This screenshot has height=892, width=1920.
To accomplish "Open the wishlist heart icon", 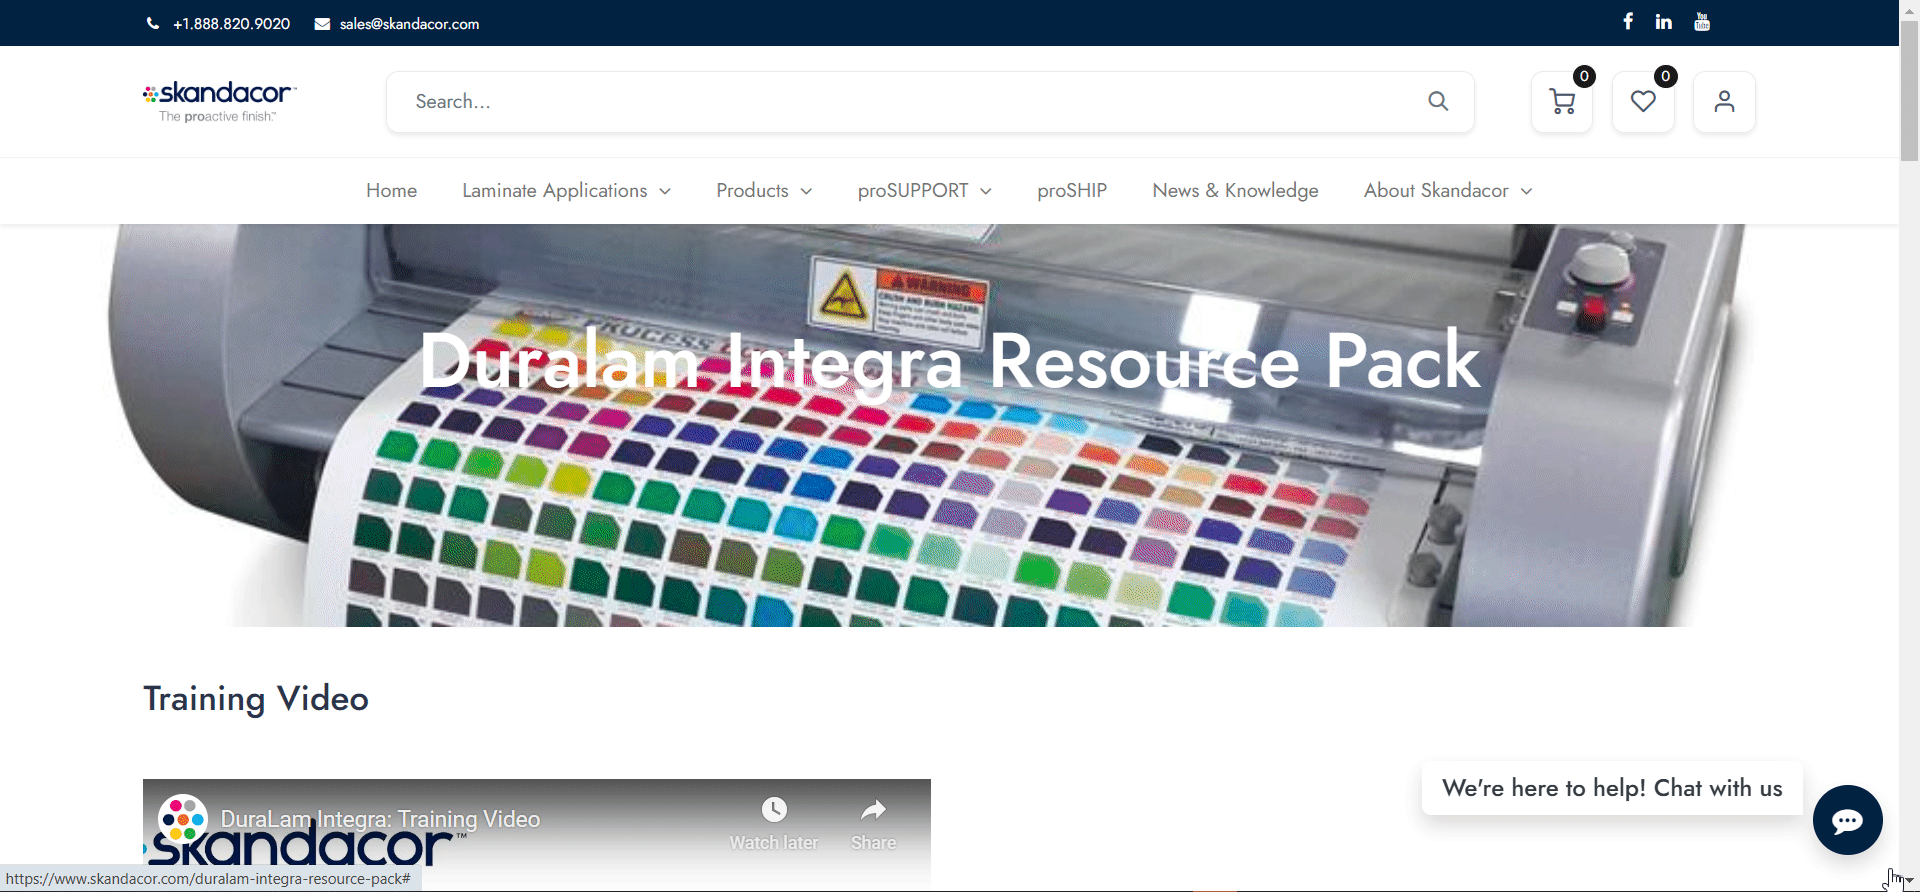I will pos(1643,102).
